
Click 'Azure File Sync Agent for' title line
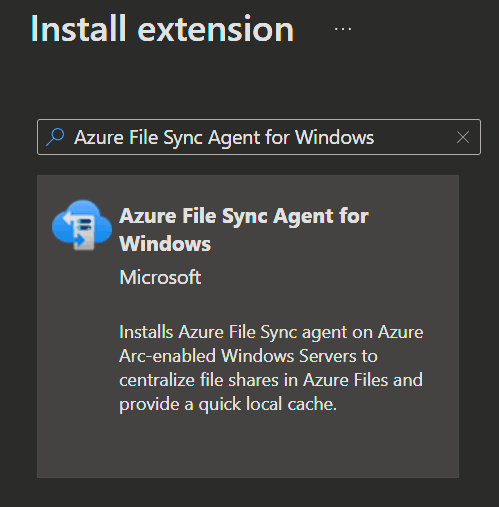[244, 217]
